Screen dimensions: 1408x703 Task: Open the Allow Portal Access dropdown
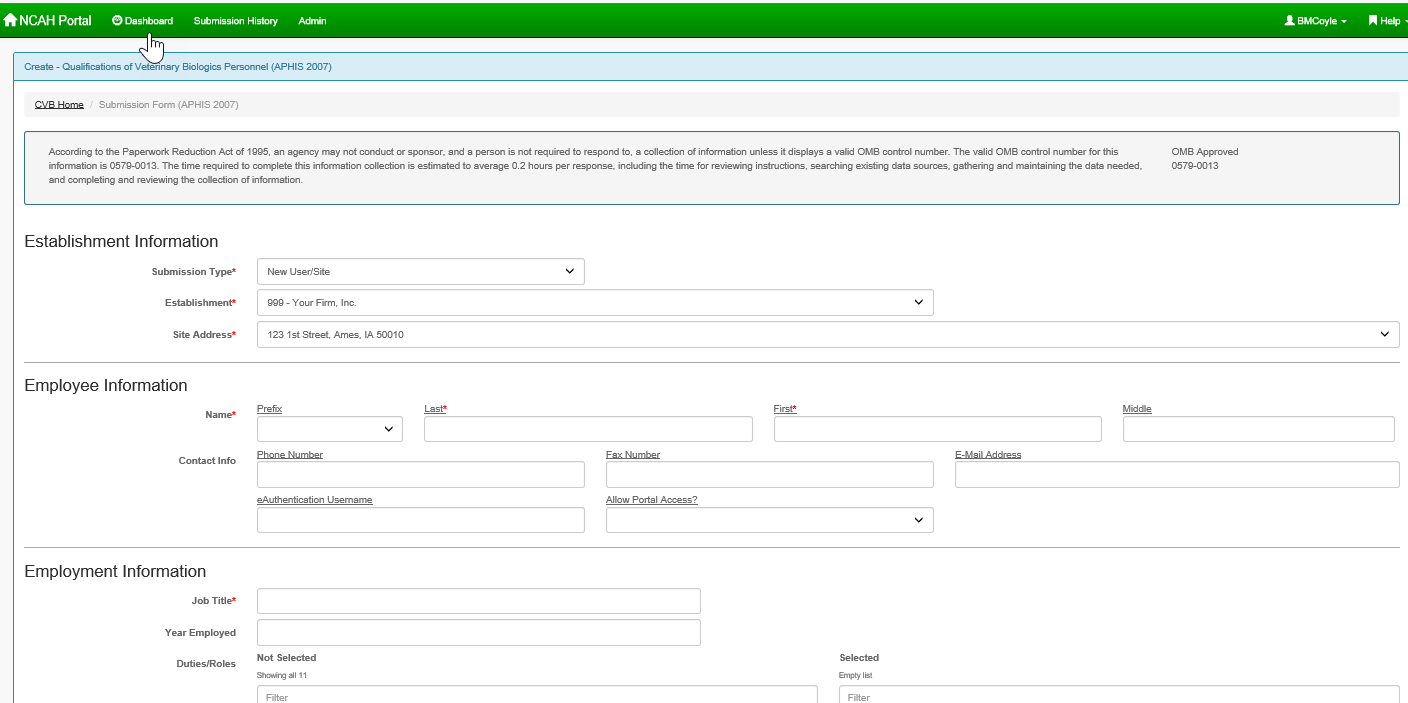point(769,520)
